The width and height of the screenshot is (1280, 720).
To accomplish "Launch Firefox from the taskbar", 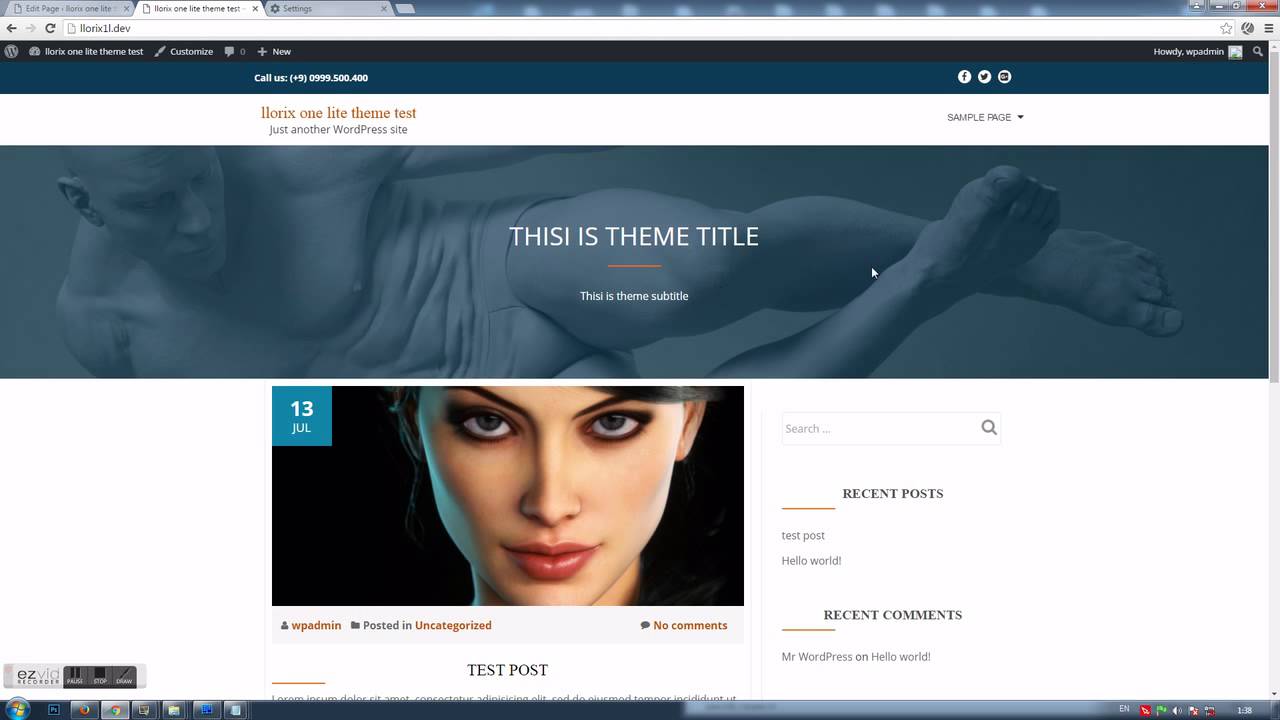I will click(84, 710).
